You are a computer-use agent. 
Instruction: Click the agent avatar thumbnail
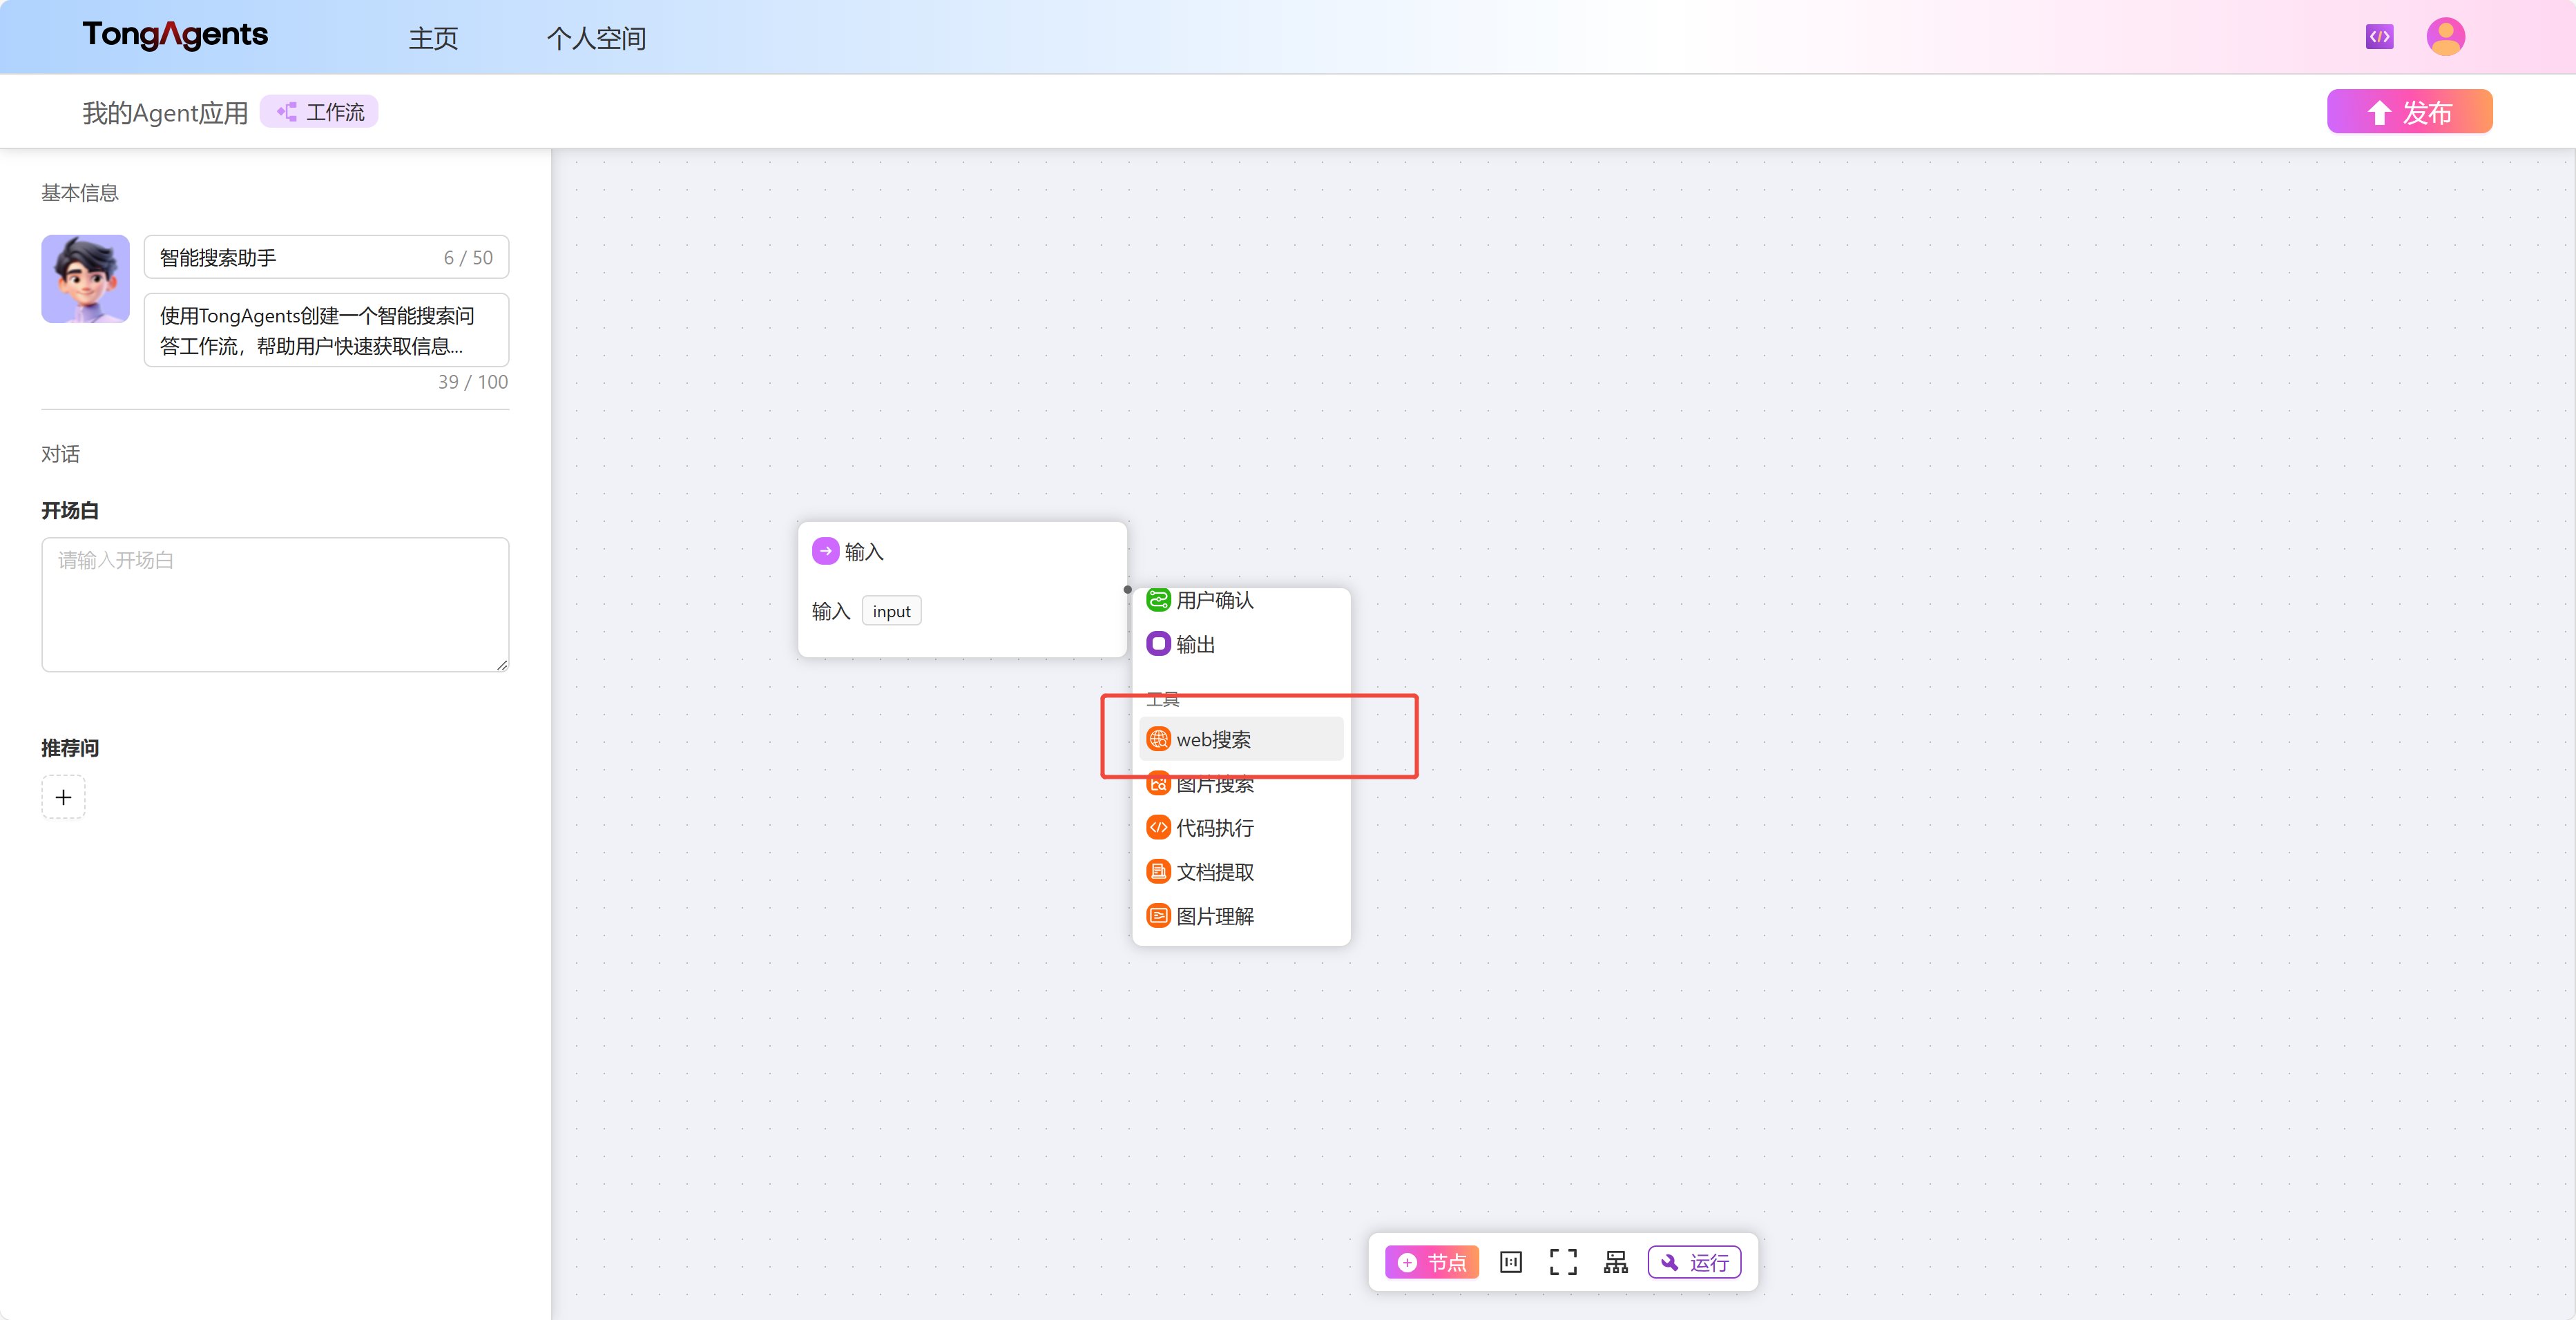(85, 278)
